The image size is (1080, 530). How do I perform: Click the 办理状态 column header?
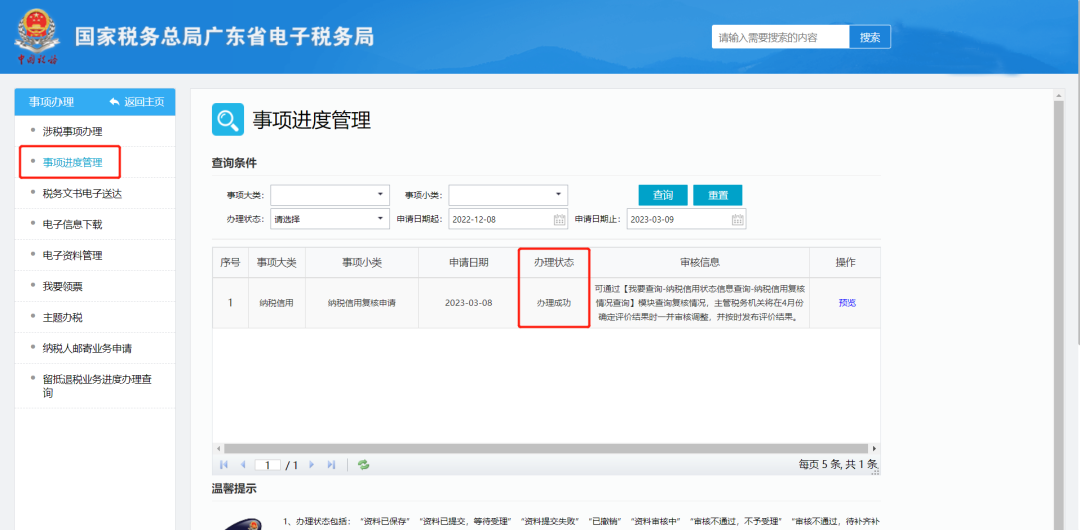click(554, 263)
